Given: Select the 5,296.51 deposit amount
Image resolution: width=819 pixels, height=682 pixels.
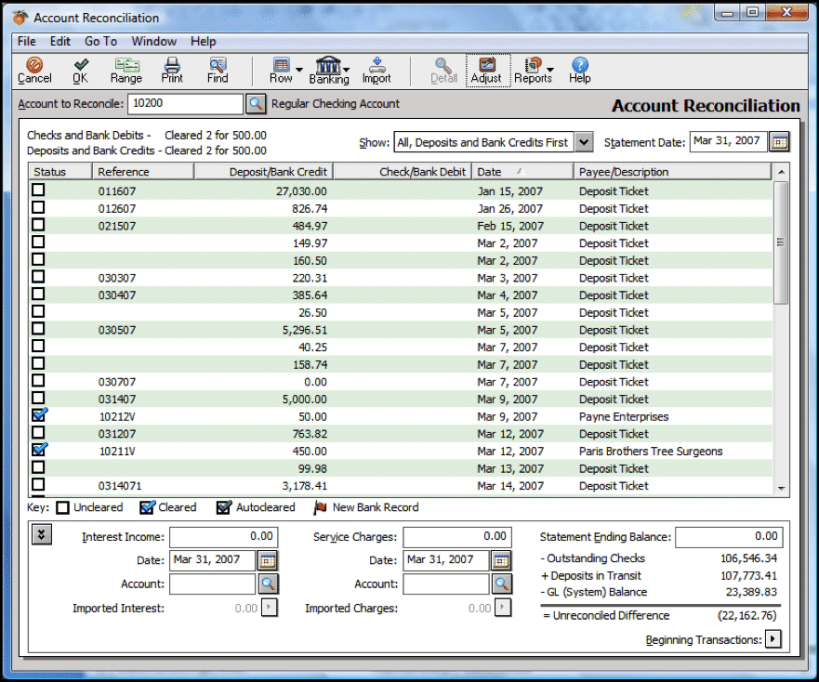Looking at the screenshot, I should tap(305, 330).
